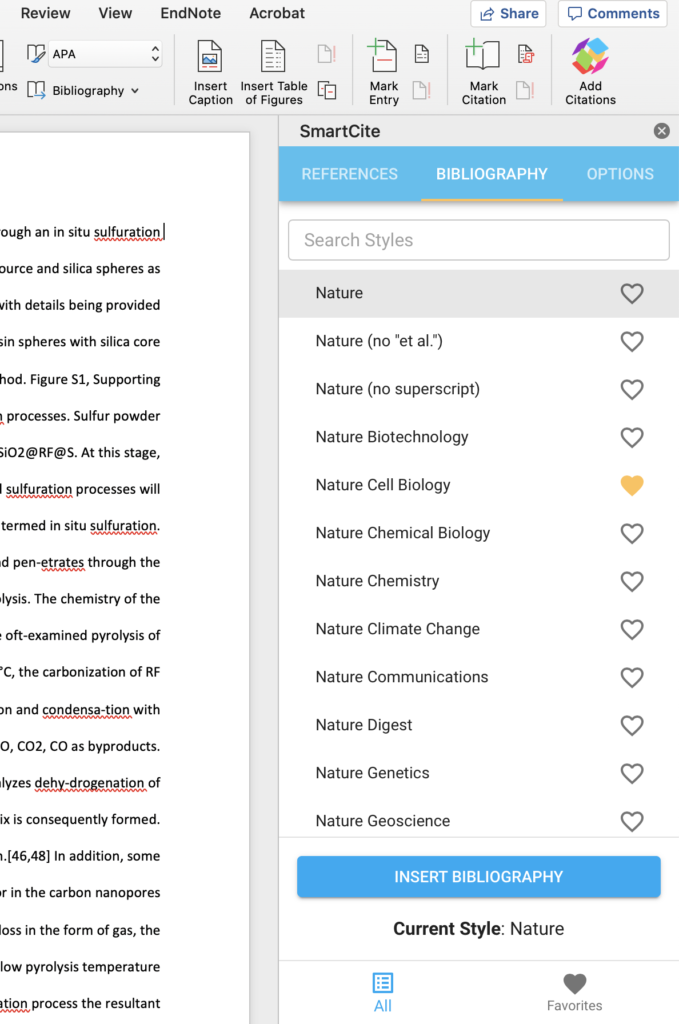Favorite the Nature Genetics style
Viewport: 679px width, 1024px height.
pyautogui.click(x=631, y=773)
